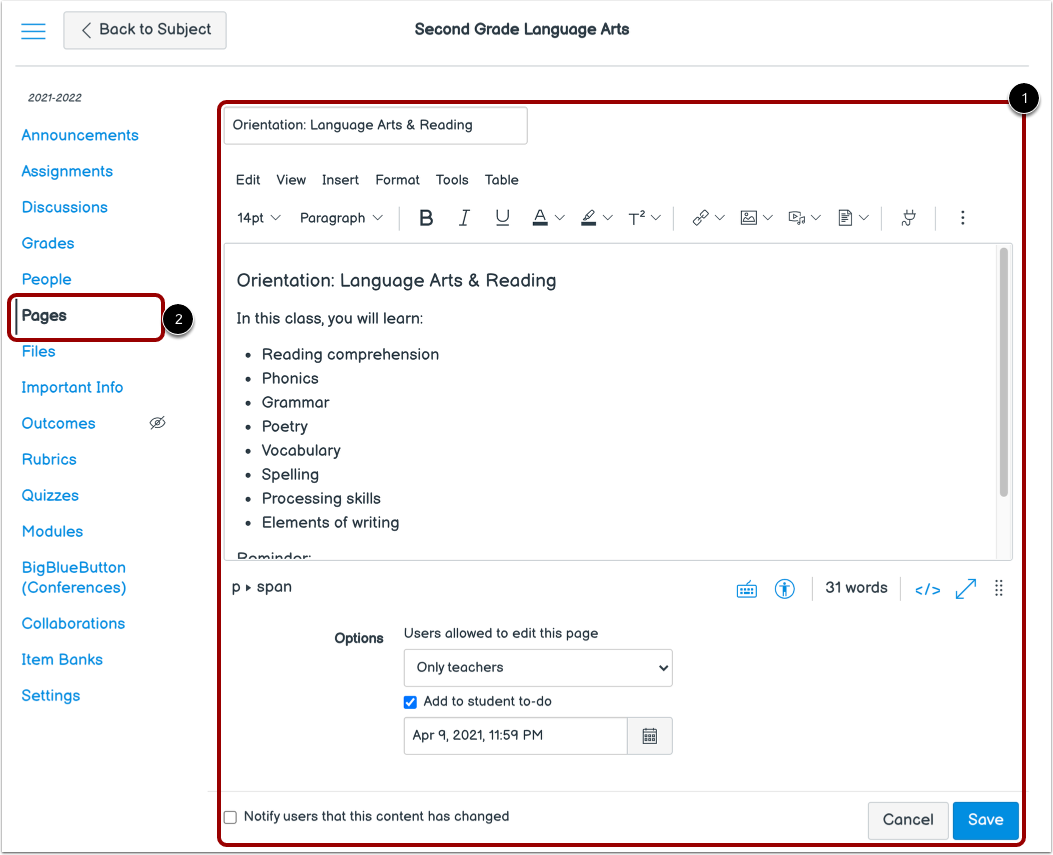This screenshot has width=1053, height=855.
Task: Save the page
Action: pos(985,820)
